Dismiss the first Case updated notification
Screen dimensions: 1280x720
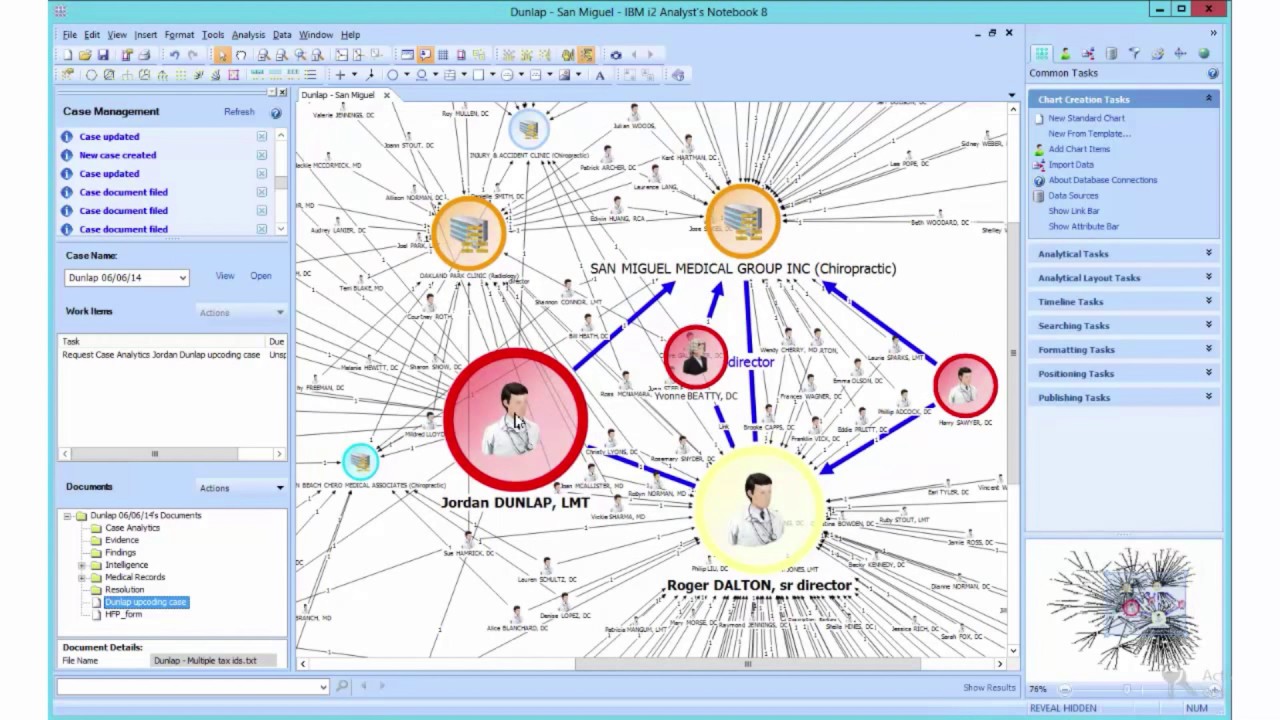pos(261,136)
